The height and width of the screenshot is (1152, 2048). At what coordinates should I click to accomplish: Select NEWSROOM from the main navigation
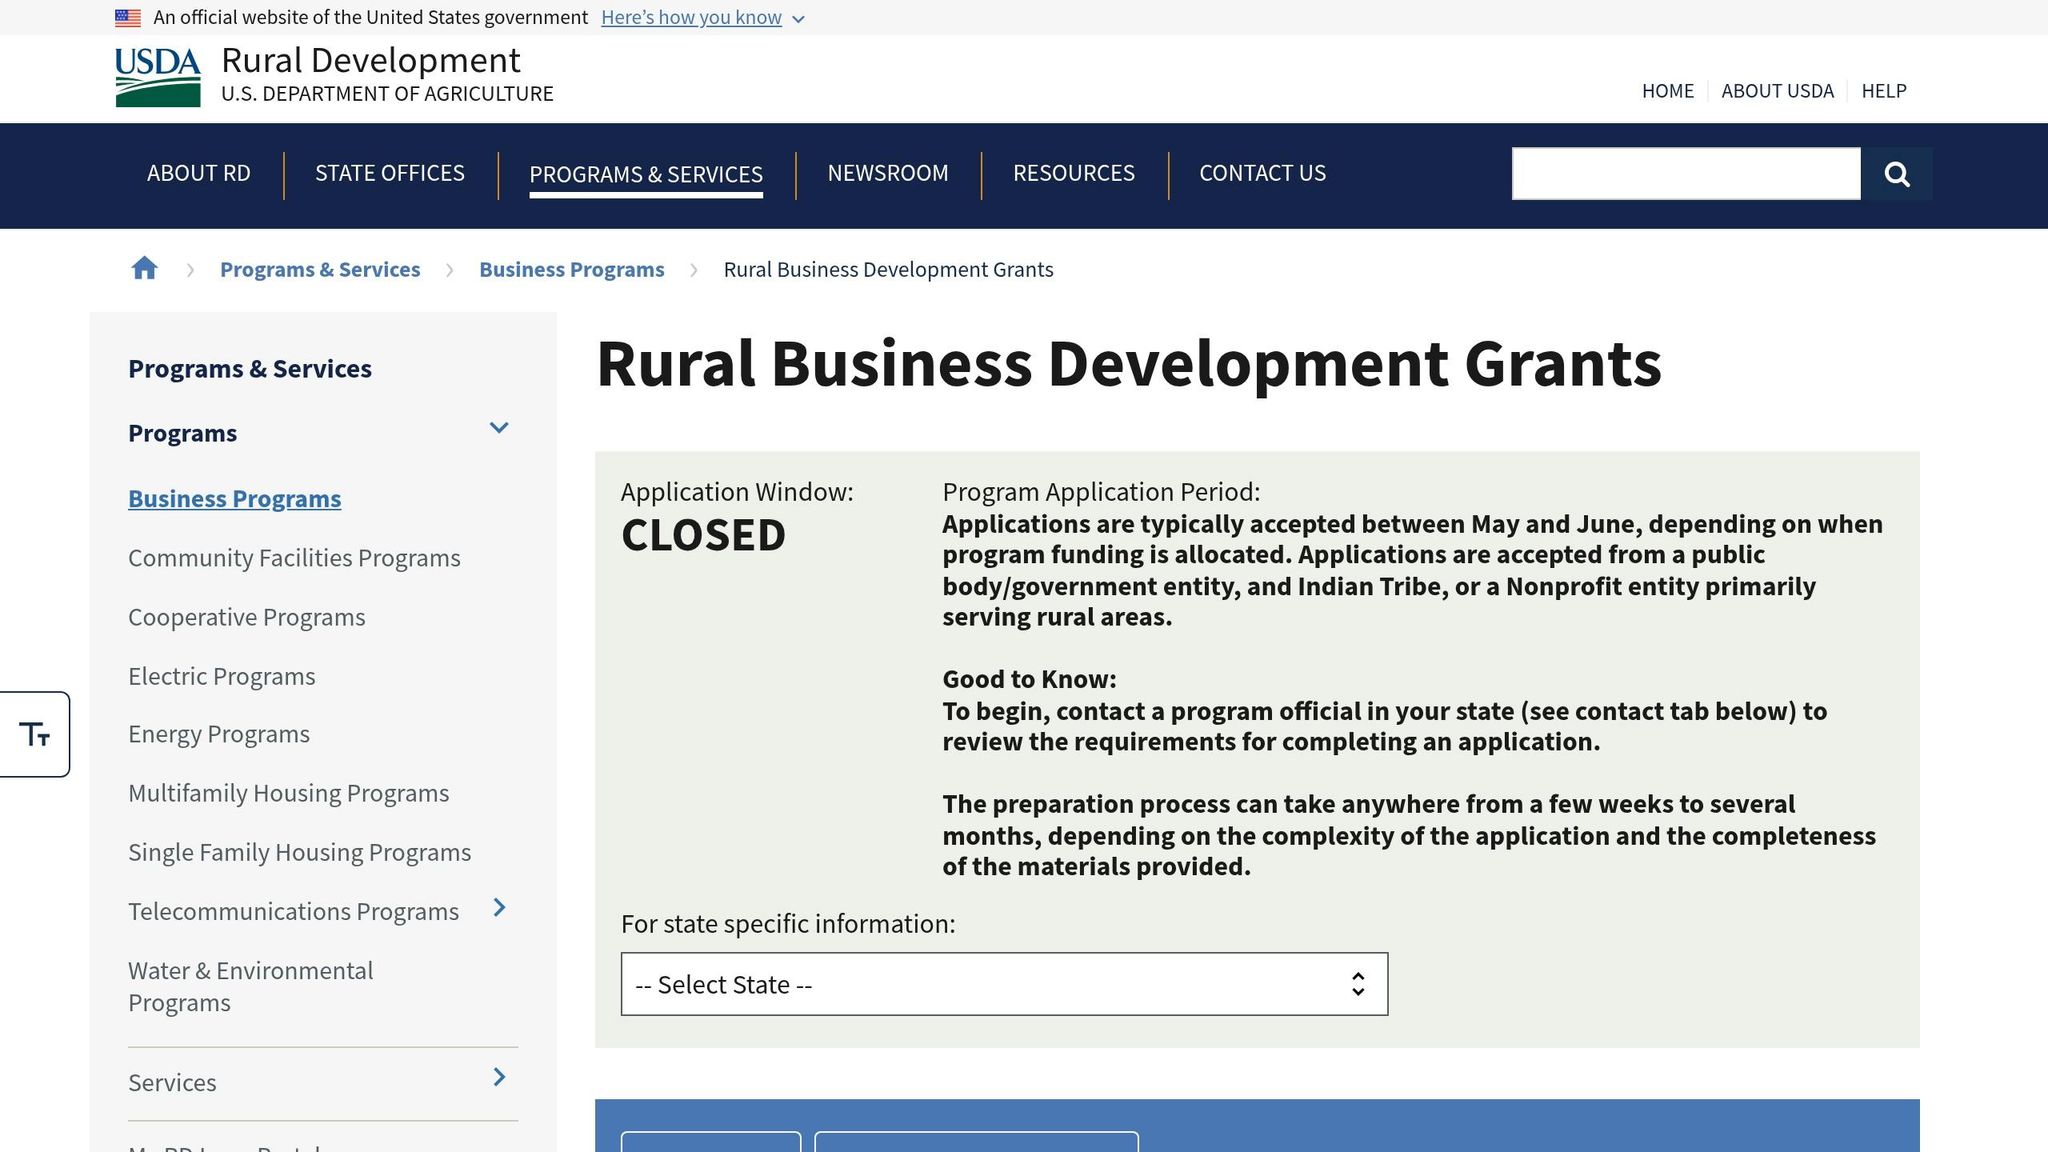(887, 173)
